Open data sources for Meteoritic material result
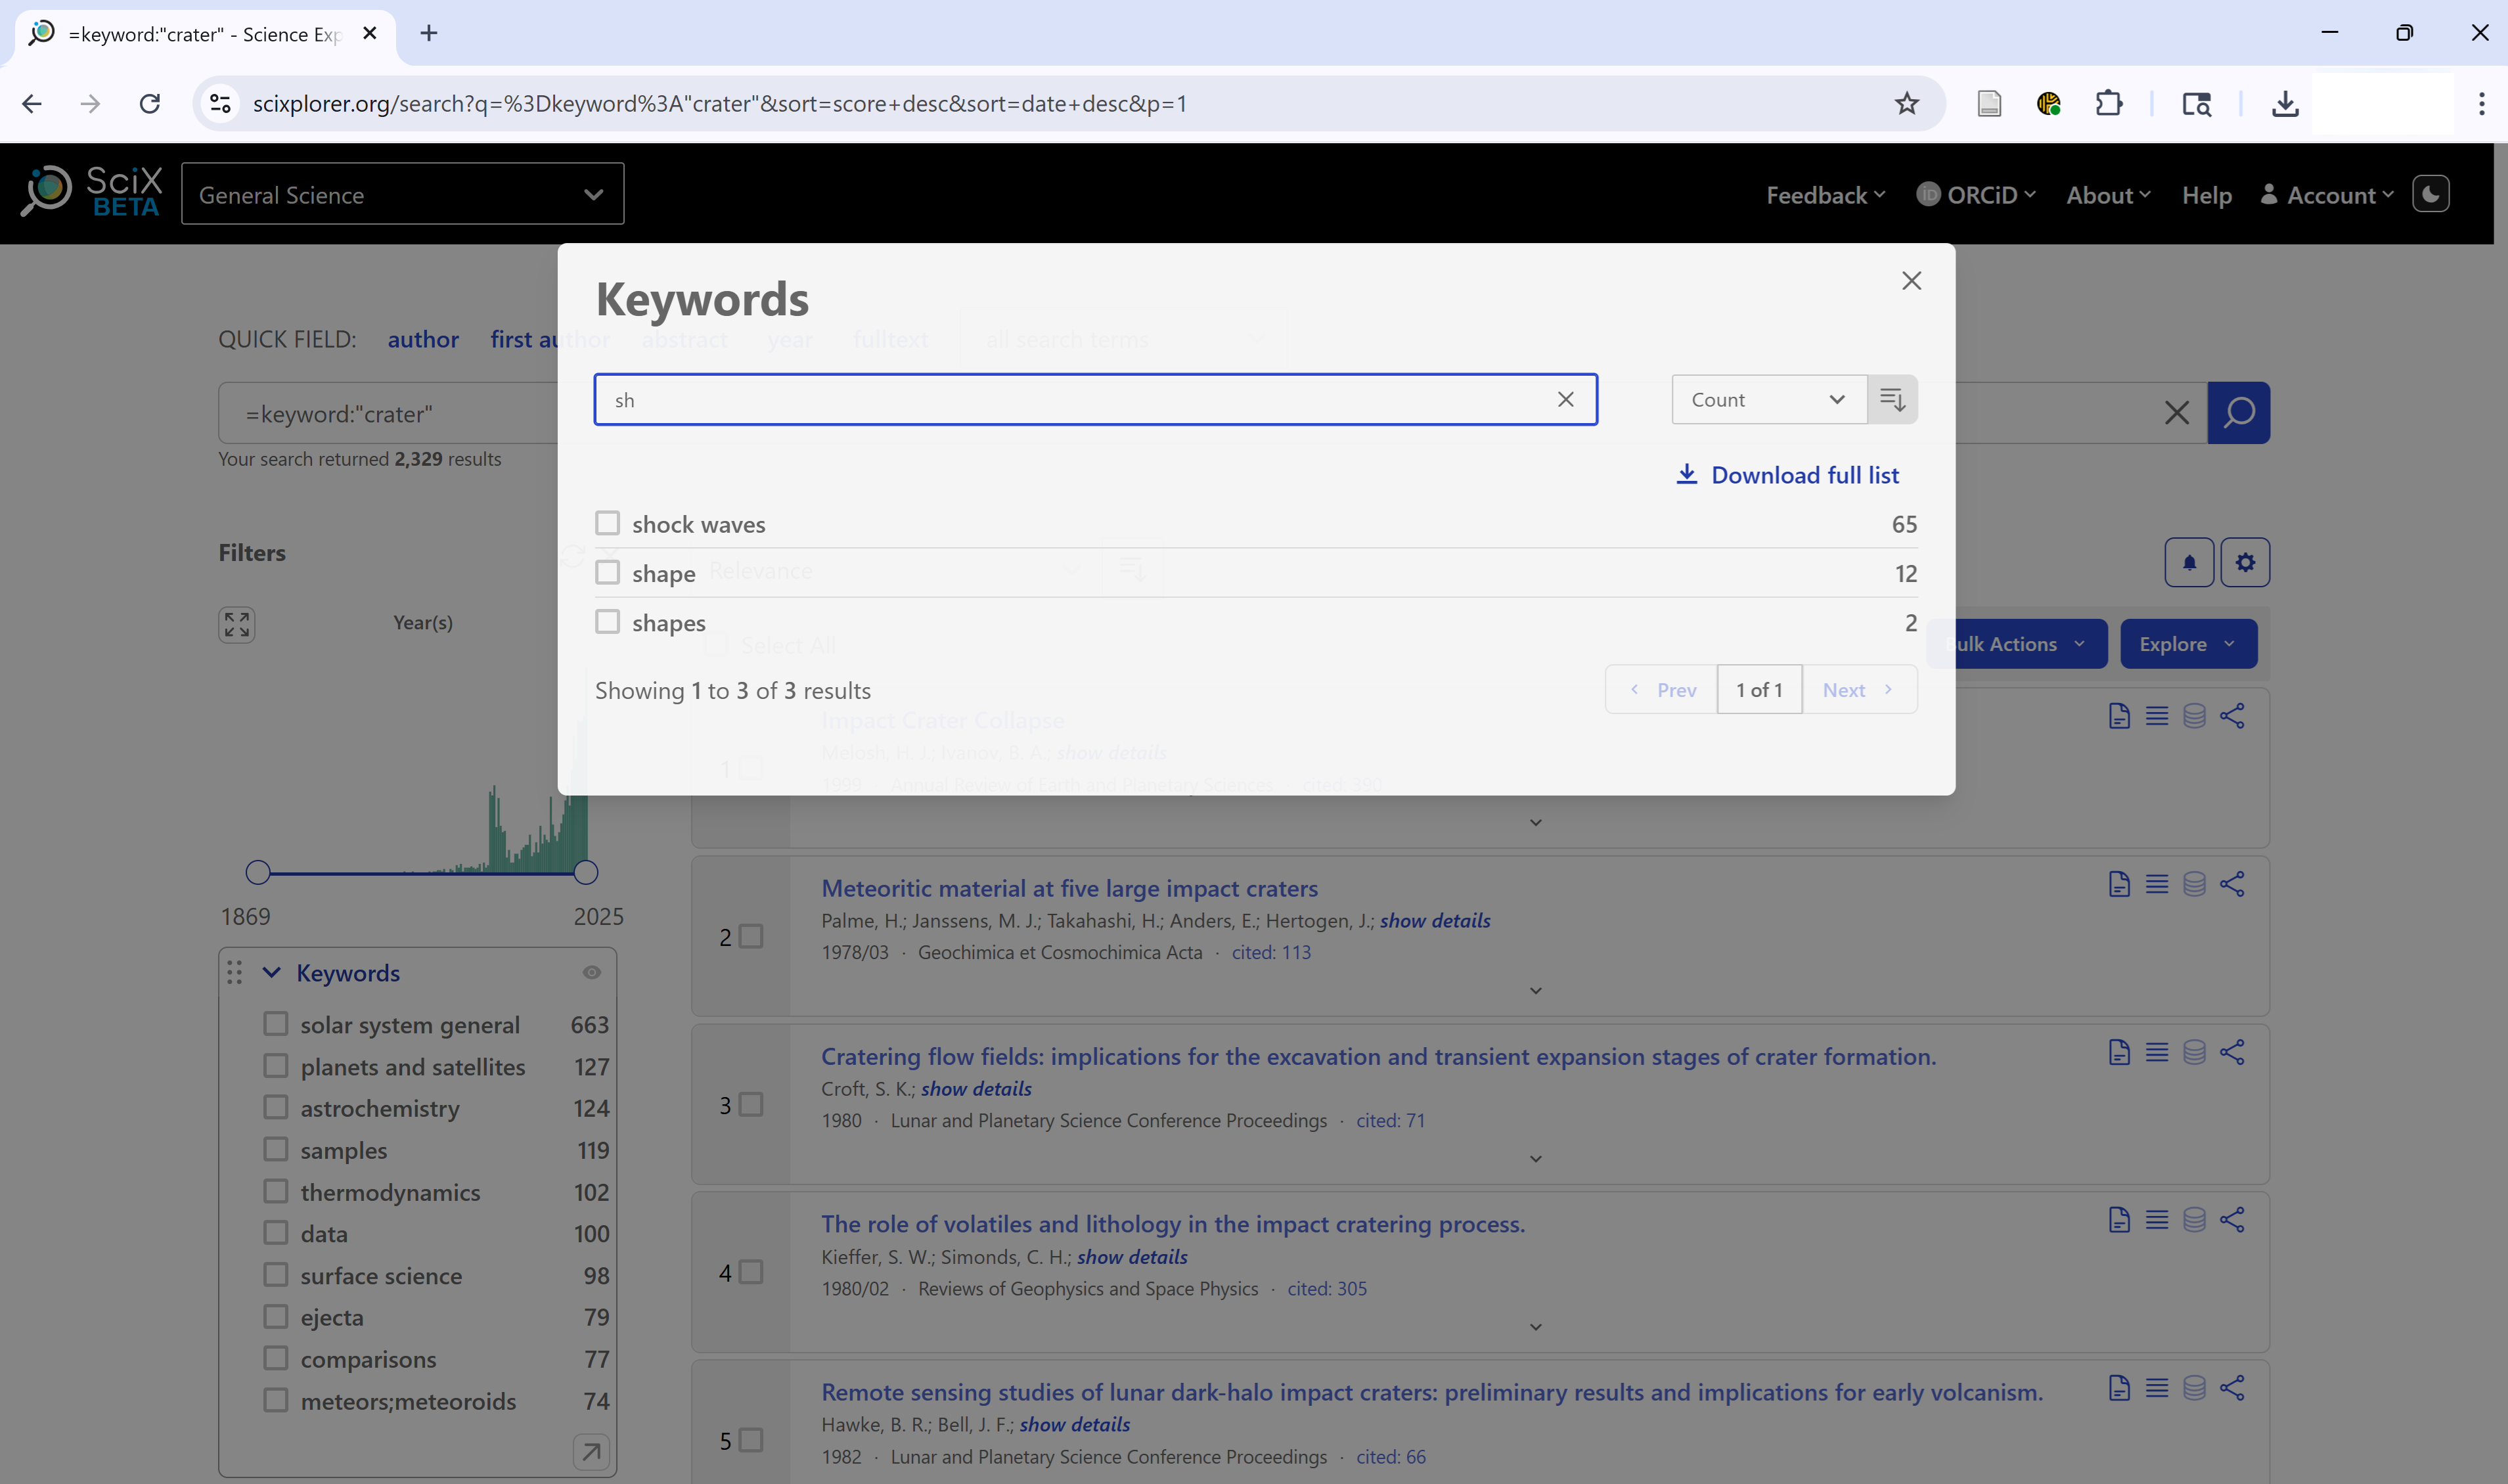 (x=2194, y=884)
